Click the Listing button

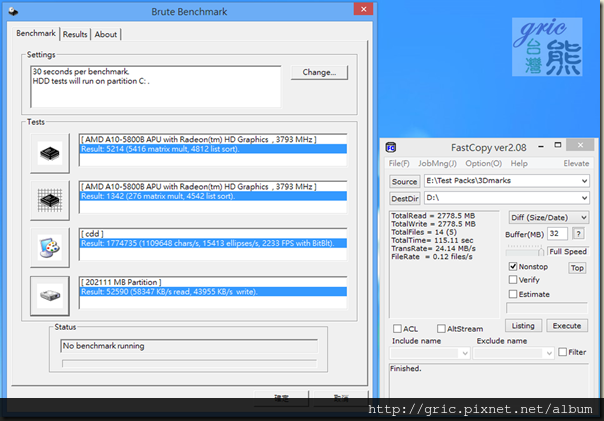pyautogui.click(x=523, y=326)
